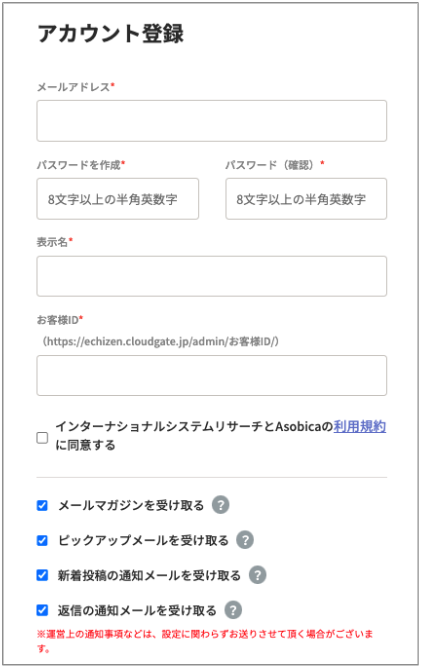
Task: Uncheck 新着投稿の通知メールを受け取る checkbox
Action: pos(42,575)
